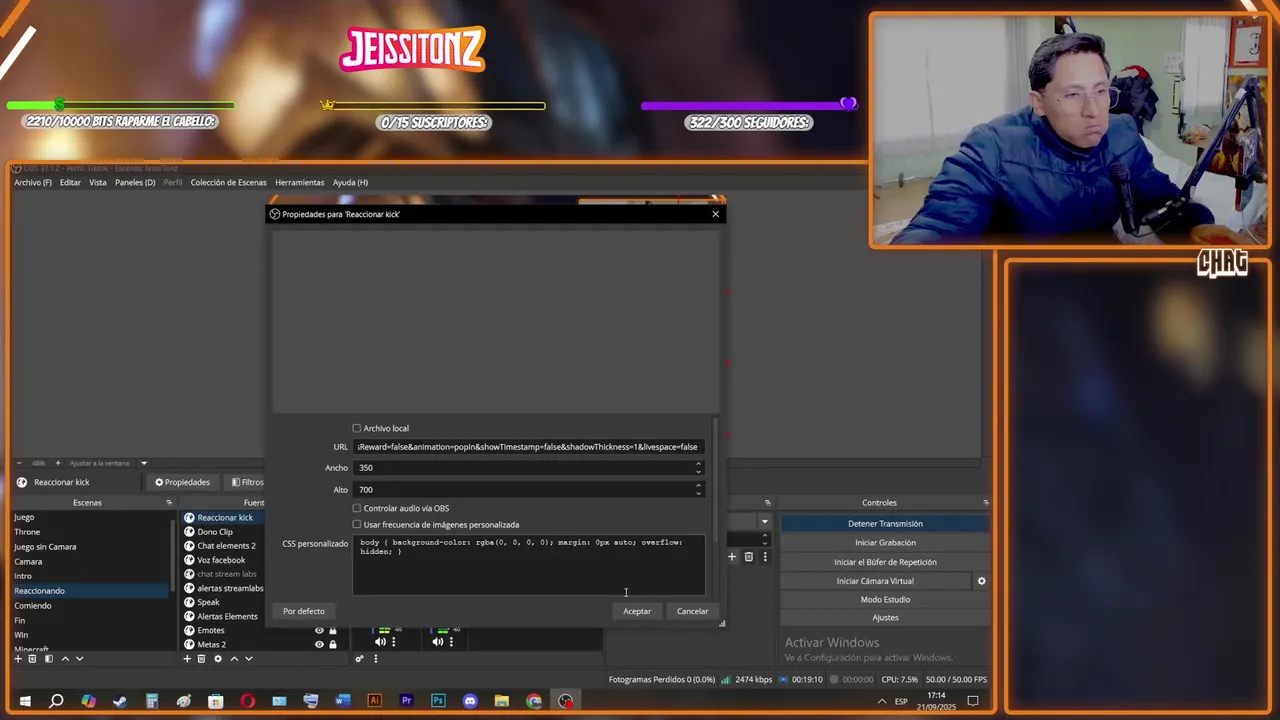Undock the Controles panel
The width and height of the screenshot is (1280, 720).
[x=986, y=503]
